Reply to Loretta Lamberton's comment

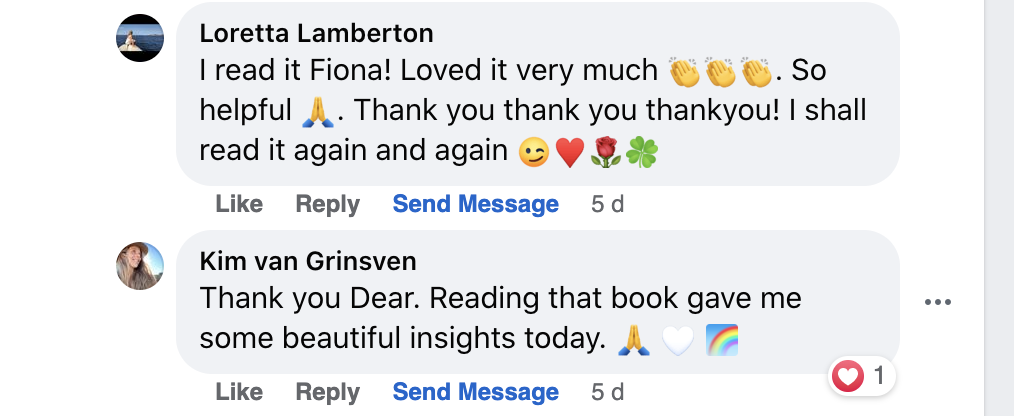coord(327,204)
